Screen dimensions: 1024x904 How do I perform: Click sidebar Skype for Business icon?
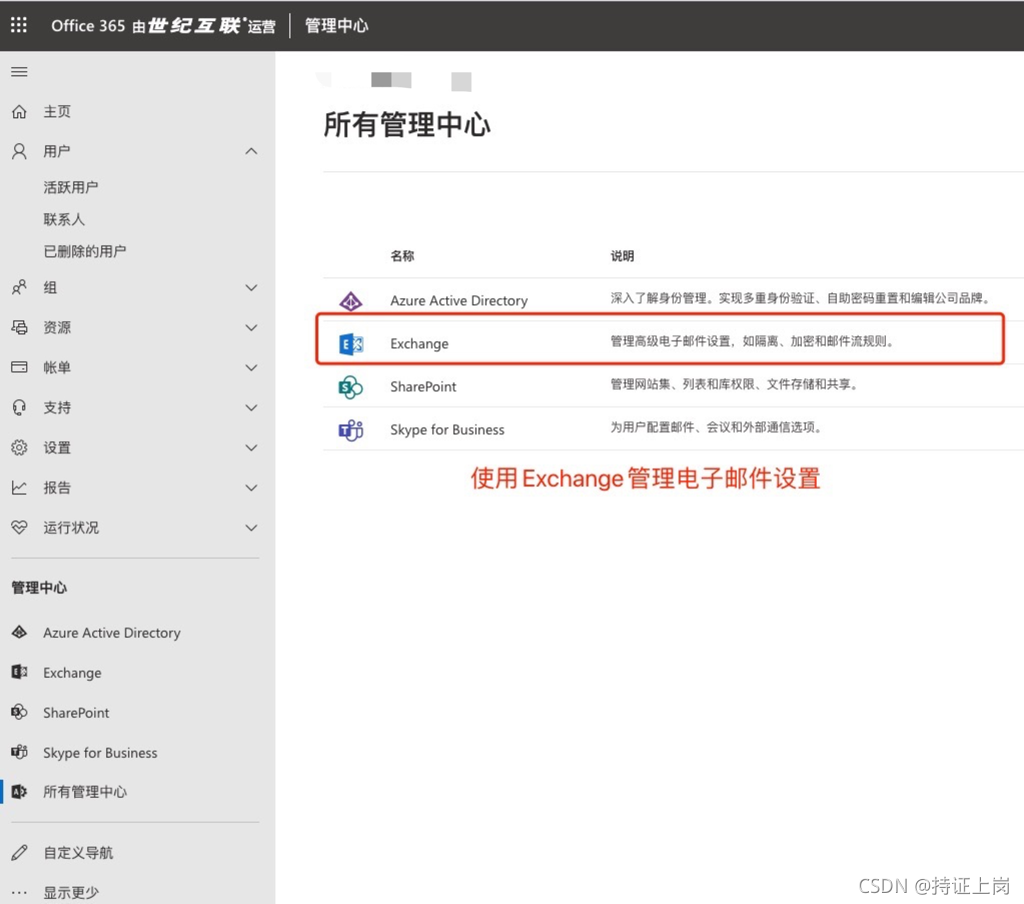coord(19,752)
